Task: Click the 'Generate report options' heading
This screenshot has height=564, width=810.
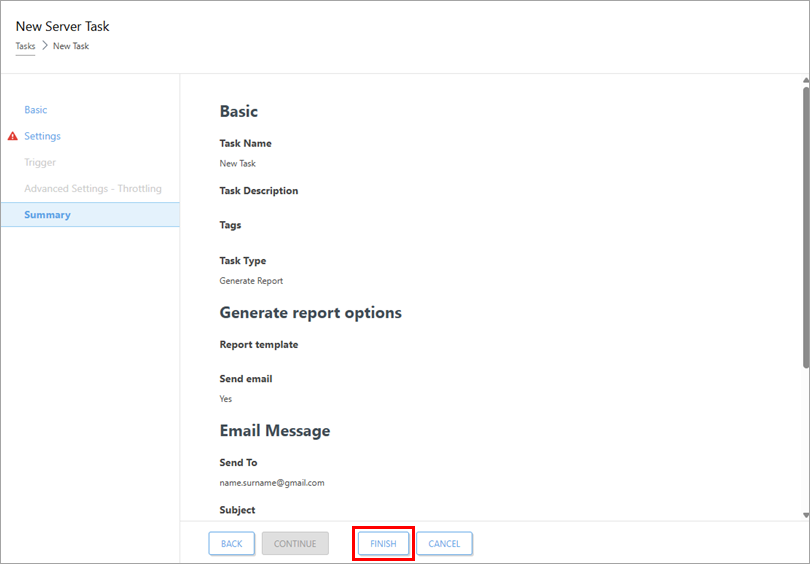Action: tap(310, 313)
